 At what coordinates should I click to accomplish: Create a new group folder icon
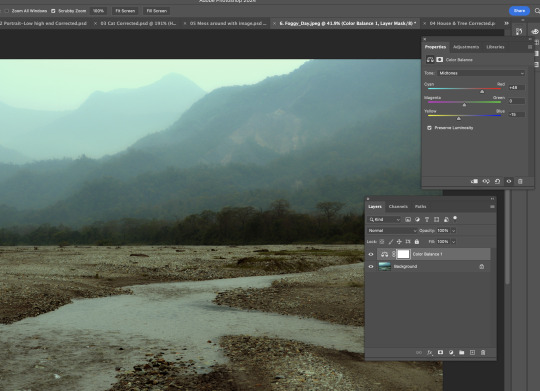[461, 352]
